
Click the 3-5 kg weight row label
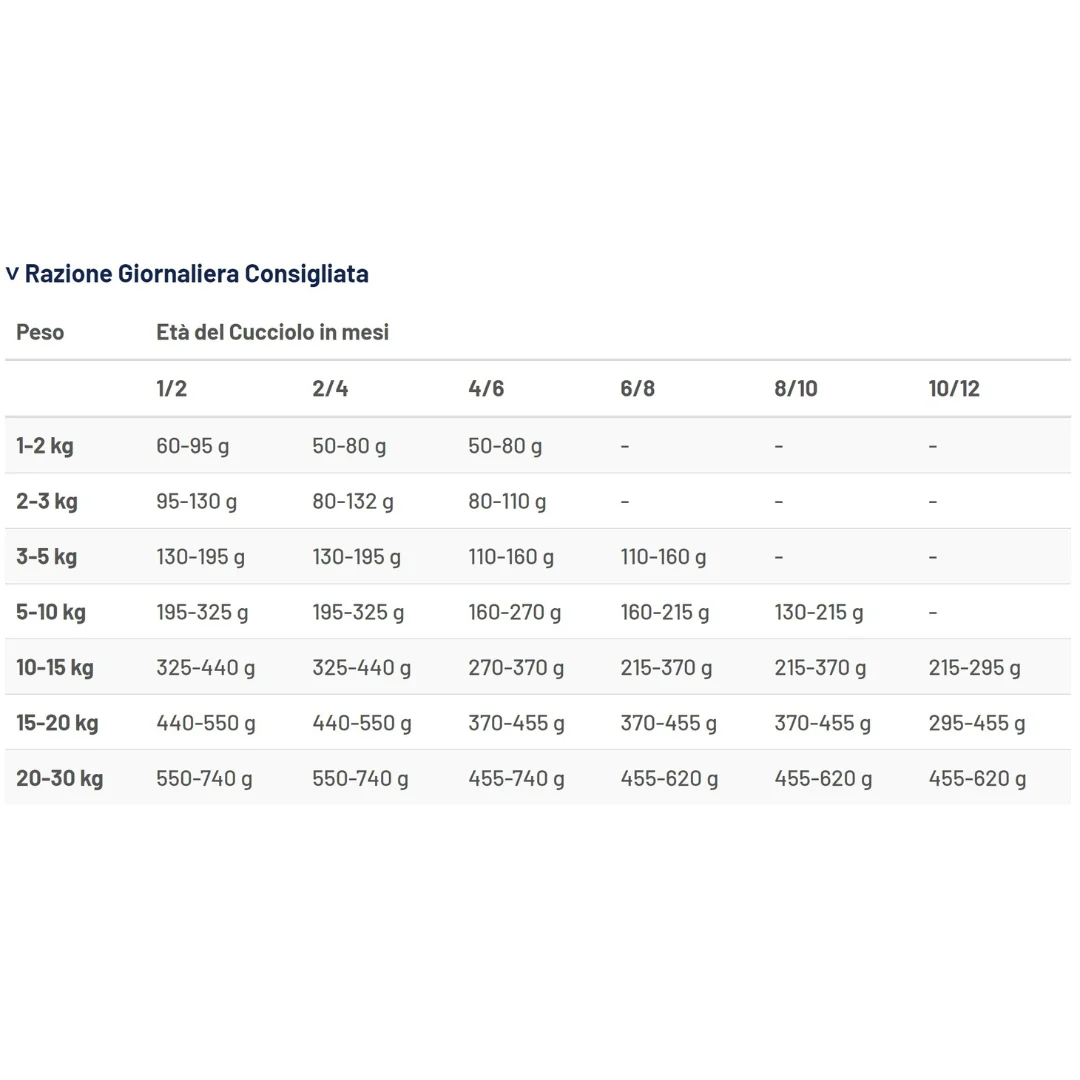[x=46, y=557]
